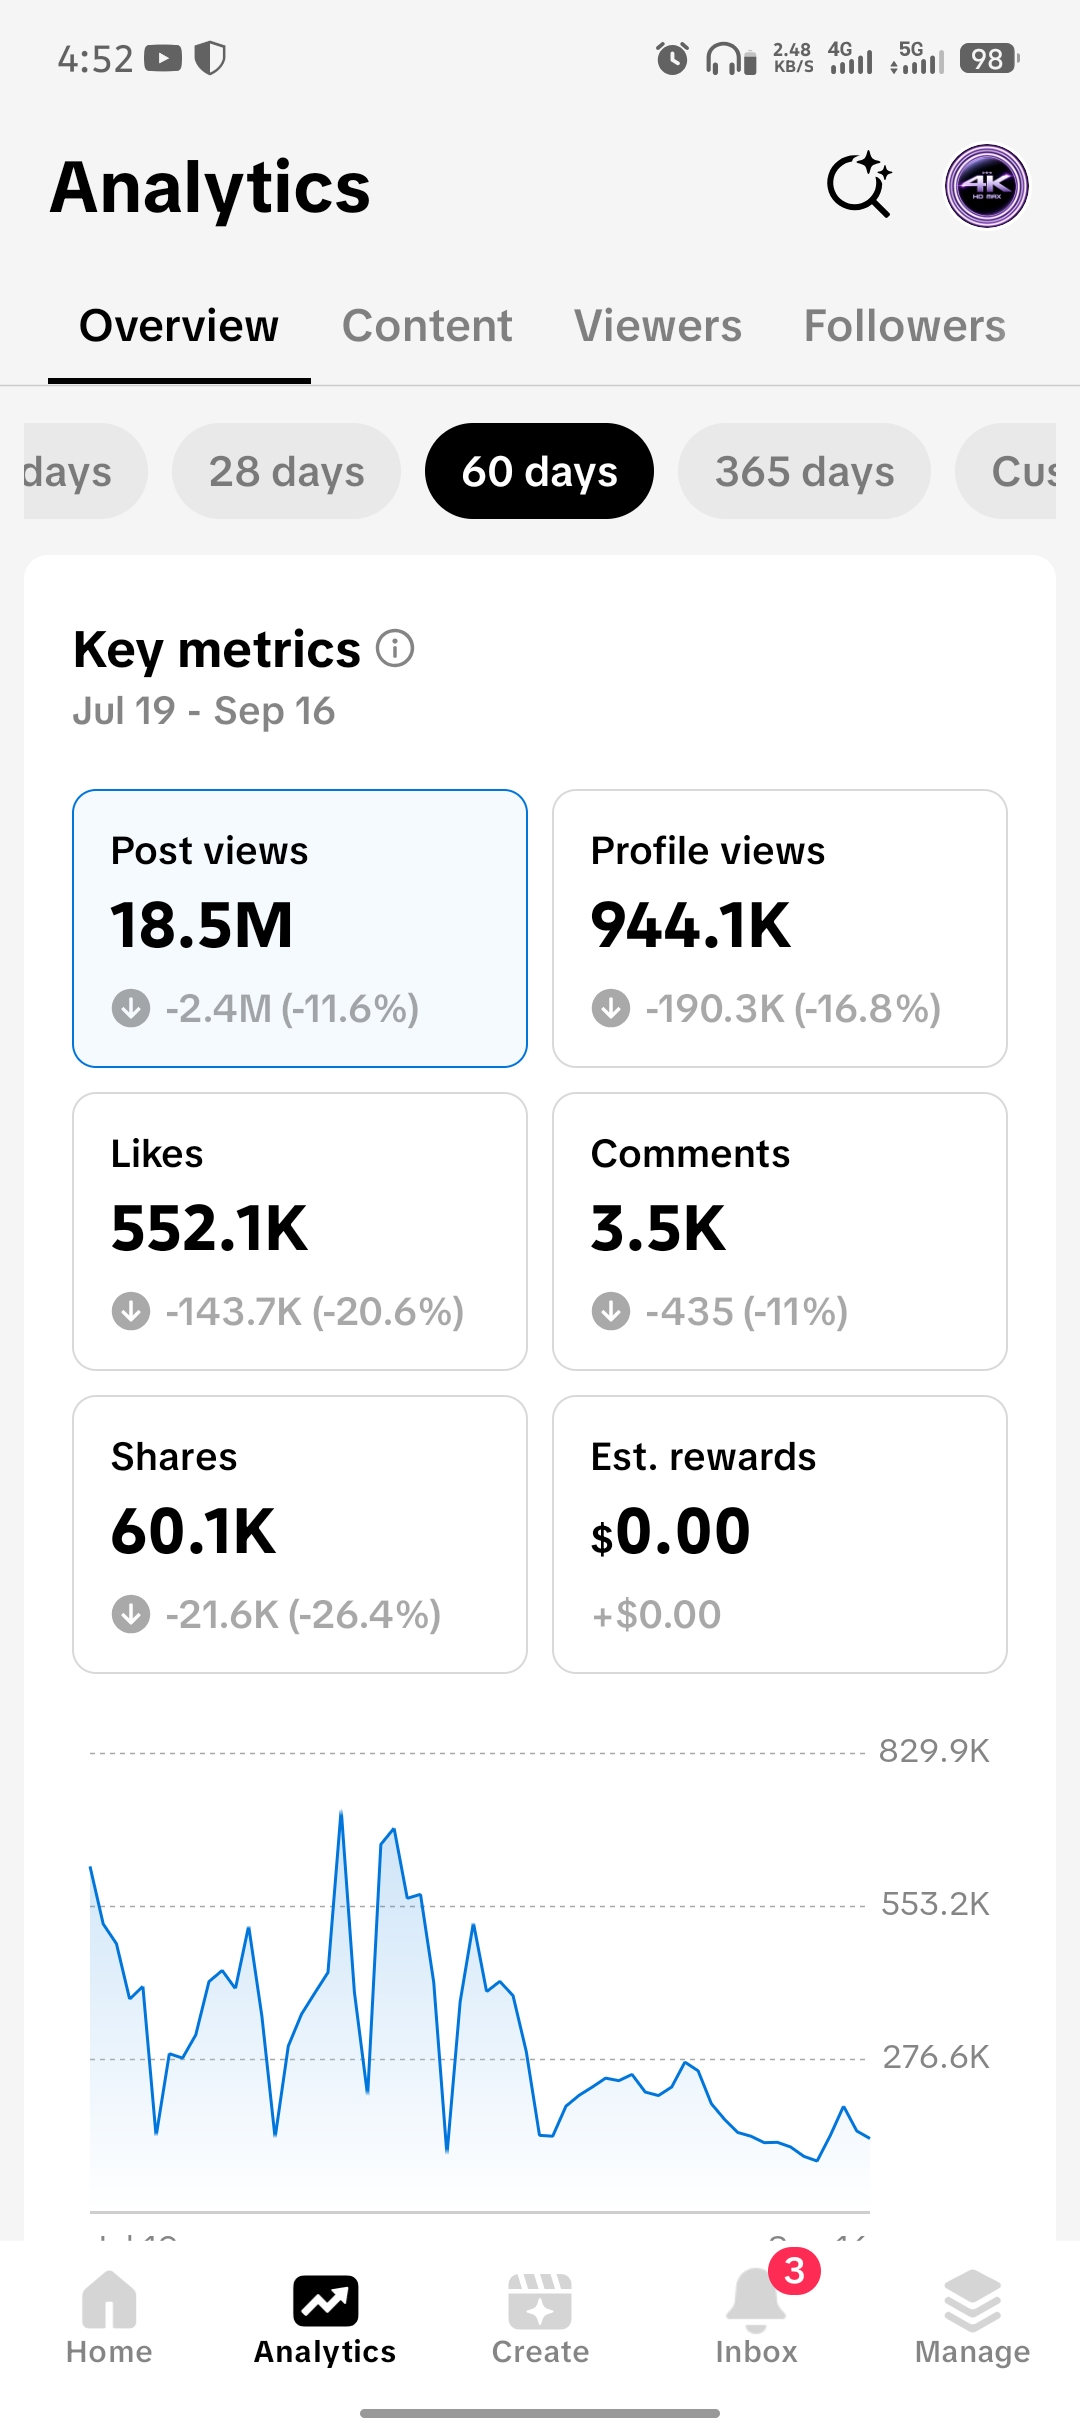The image size is (1080, 2436).
Task: Switch to the Followers tab
Action: 905,326
